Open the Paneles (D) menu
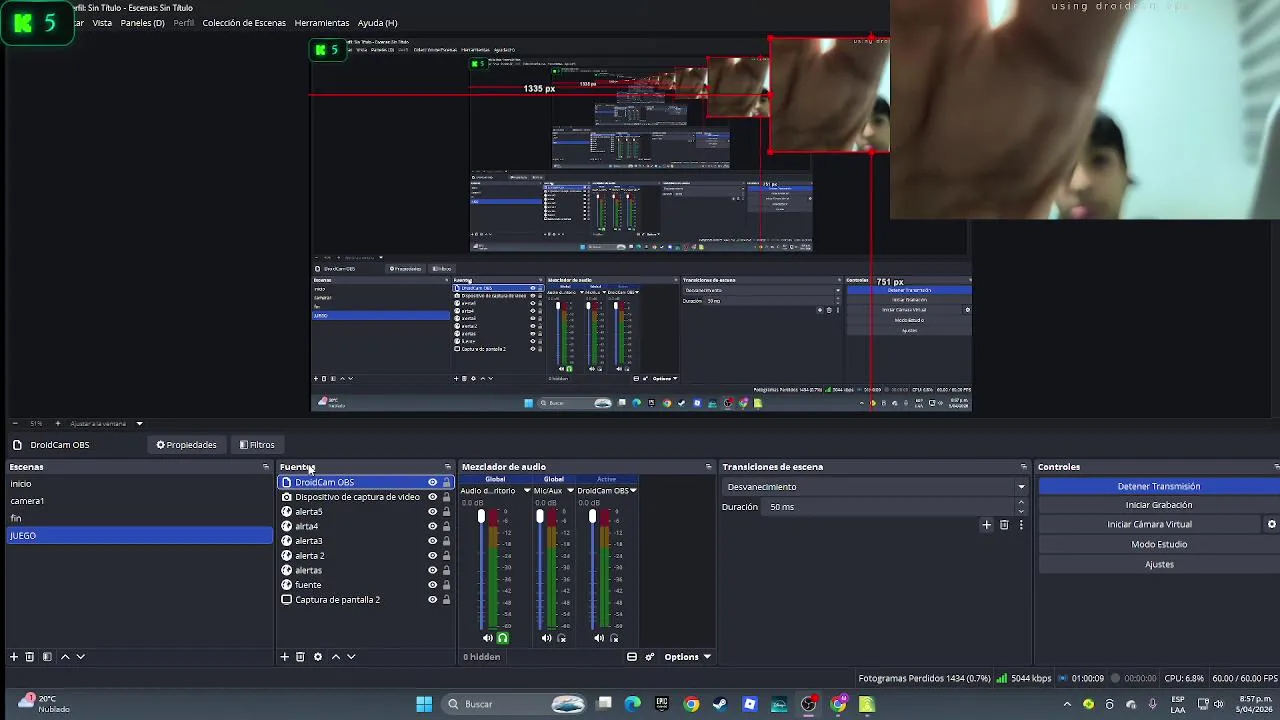This screenshot has height=720, width=1280. [x=142, y=23]
